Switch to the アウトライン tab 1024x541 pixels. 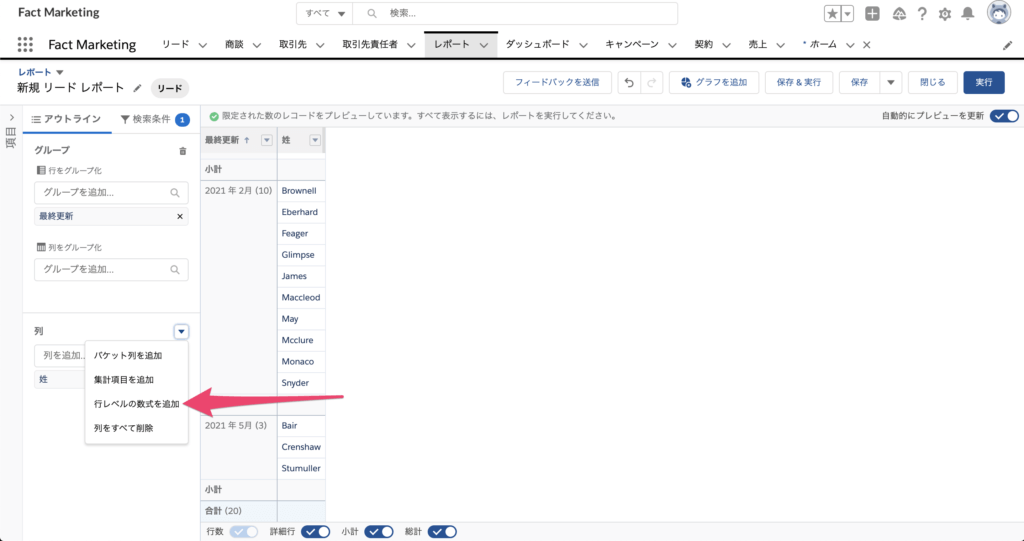point(67,119)
